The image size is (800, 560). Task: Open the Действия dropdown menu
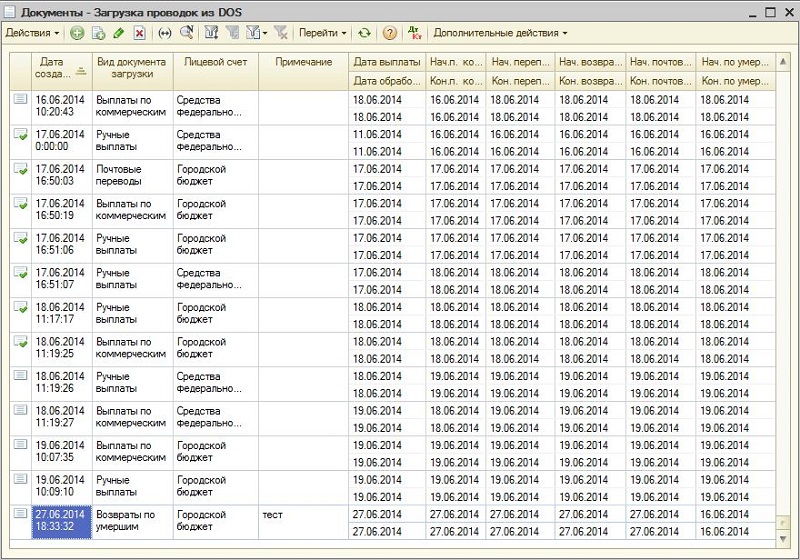[x=32, y=33]
